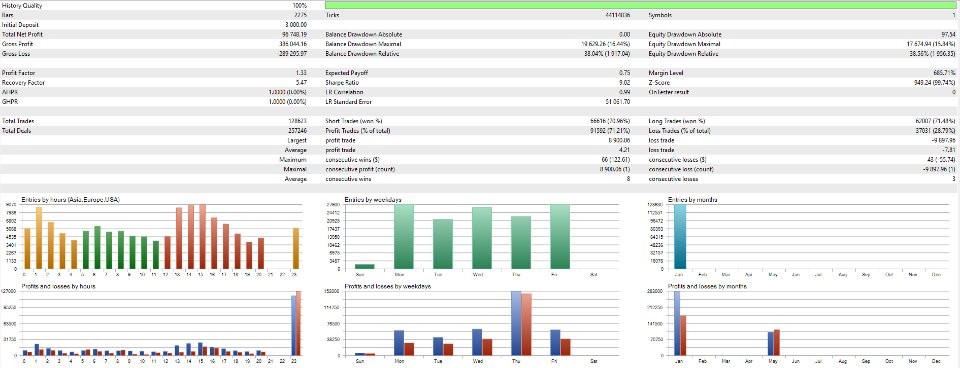
Task: Click the red May bar in monthly profits chart
Action: pos(778,342)
